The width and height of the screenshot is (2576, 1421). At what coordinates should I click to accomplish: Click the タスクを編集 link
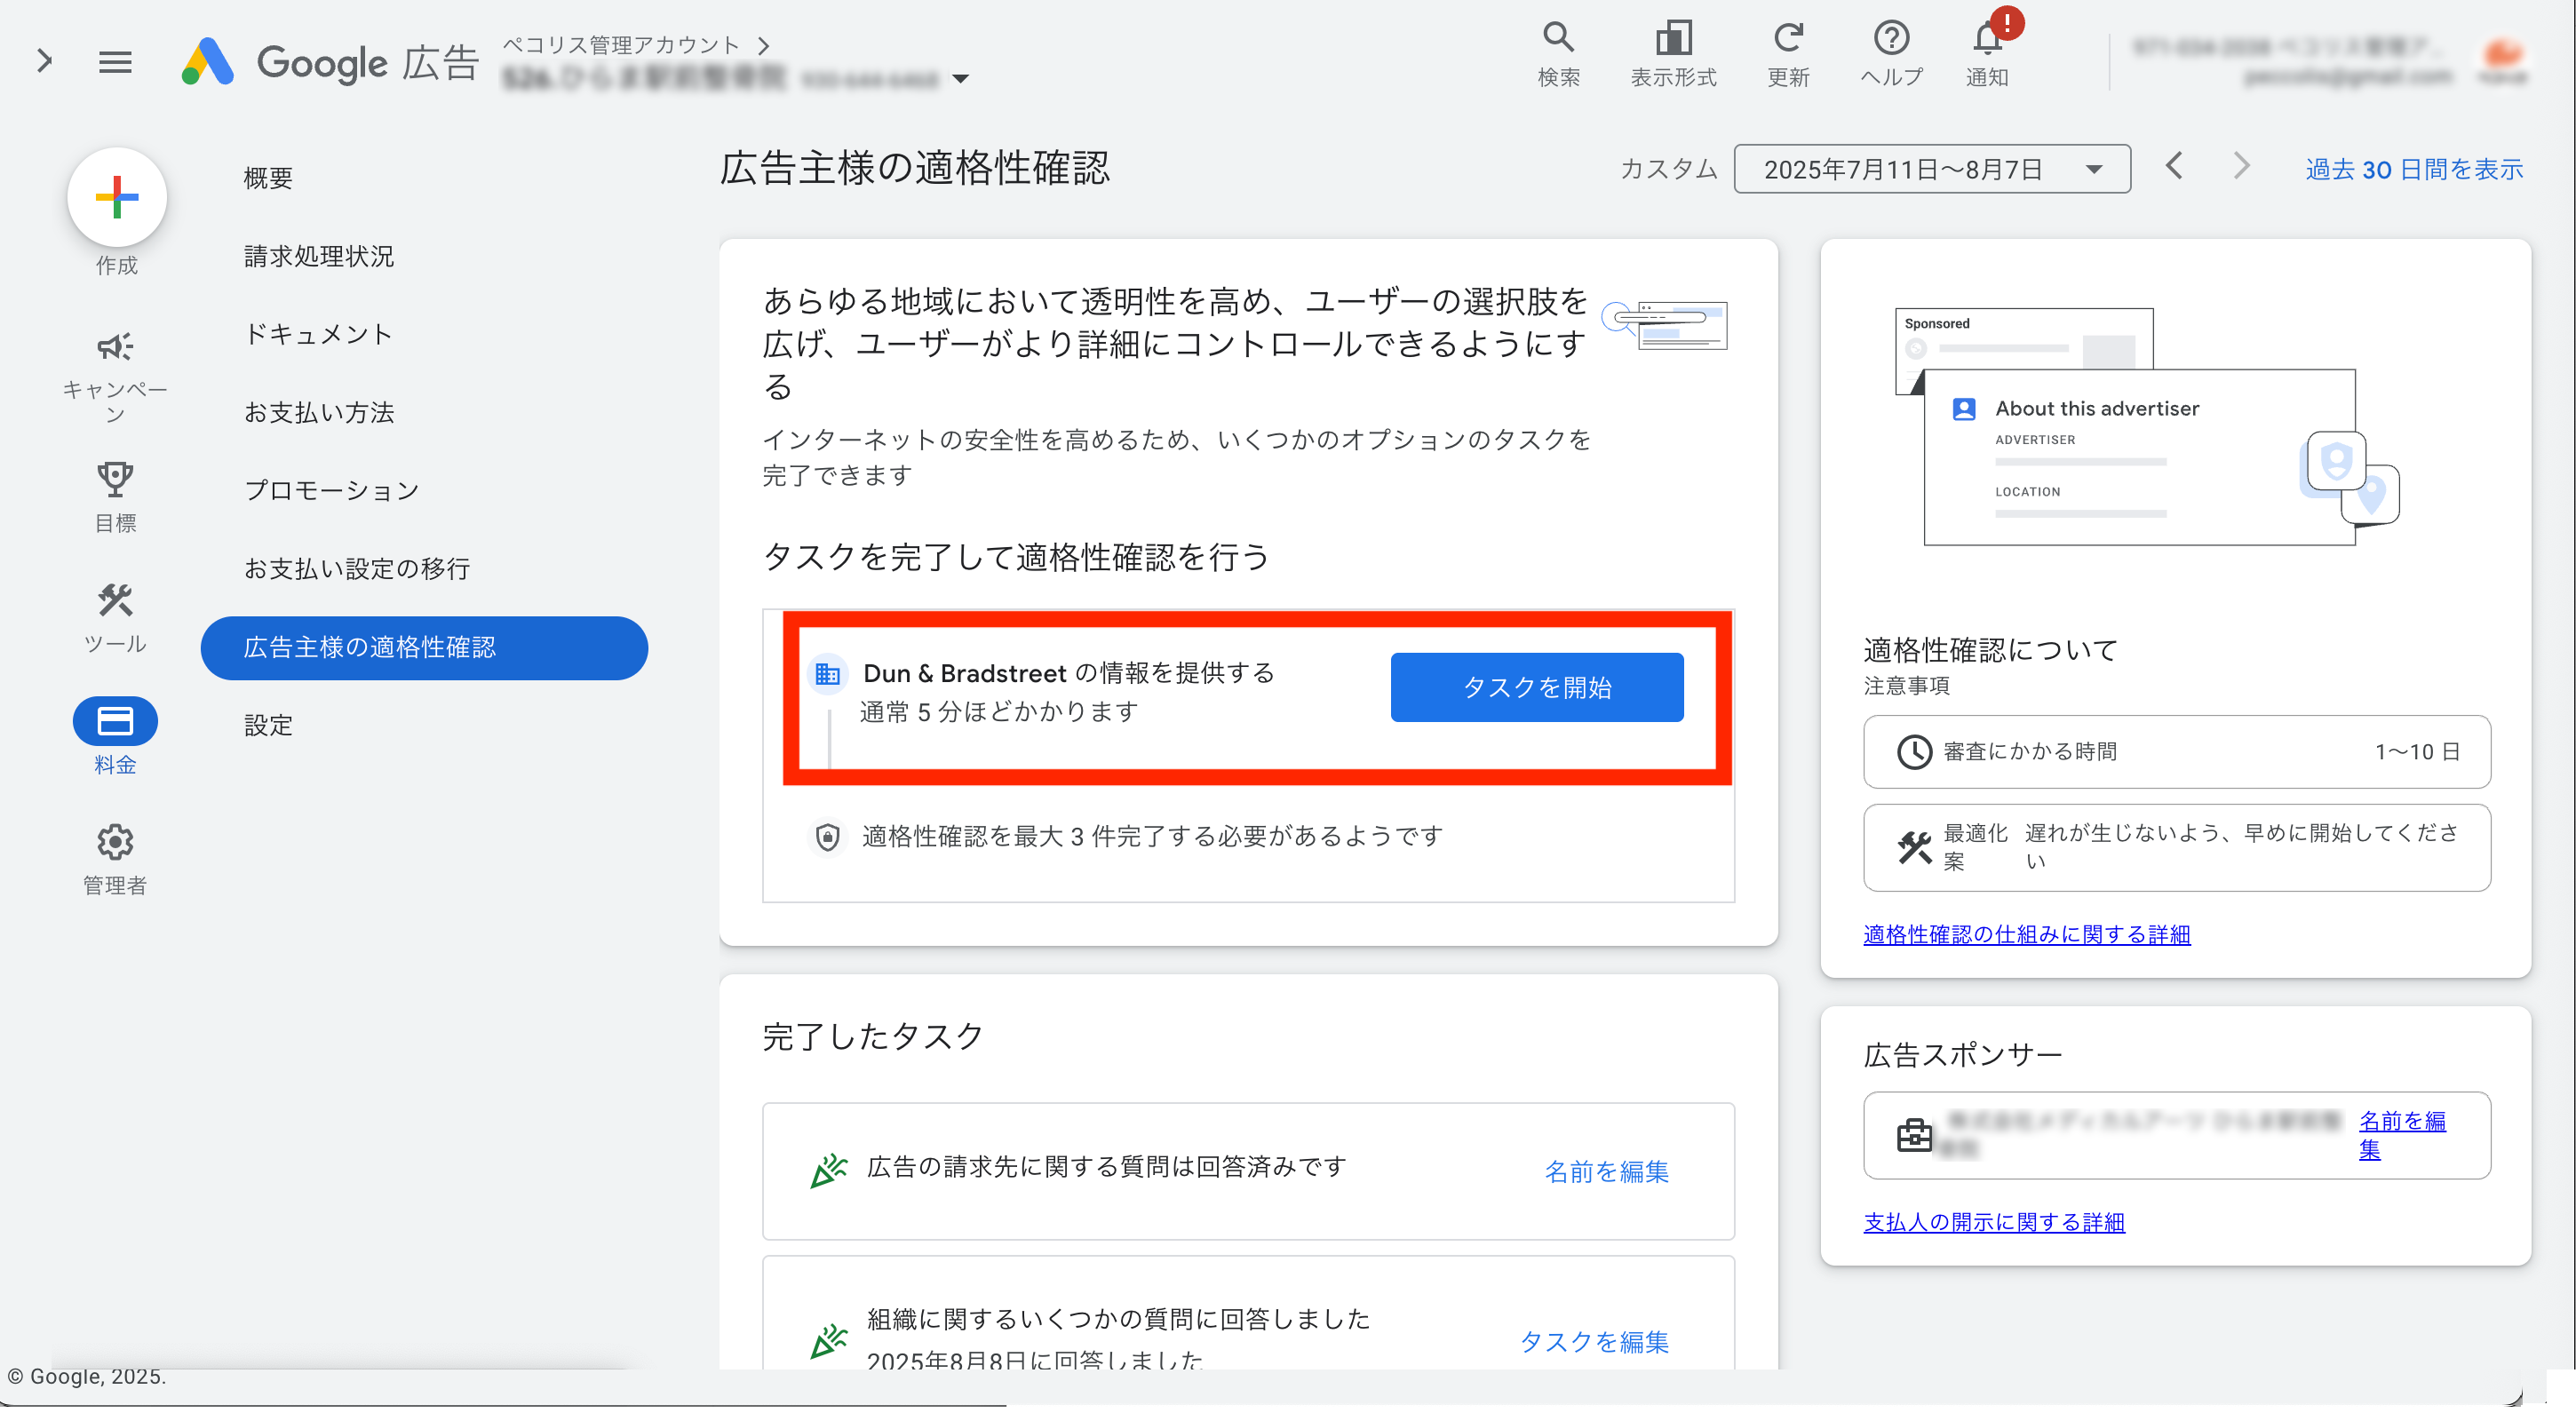[1594, 1341]
